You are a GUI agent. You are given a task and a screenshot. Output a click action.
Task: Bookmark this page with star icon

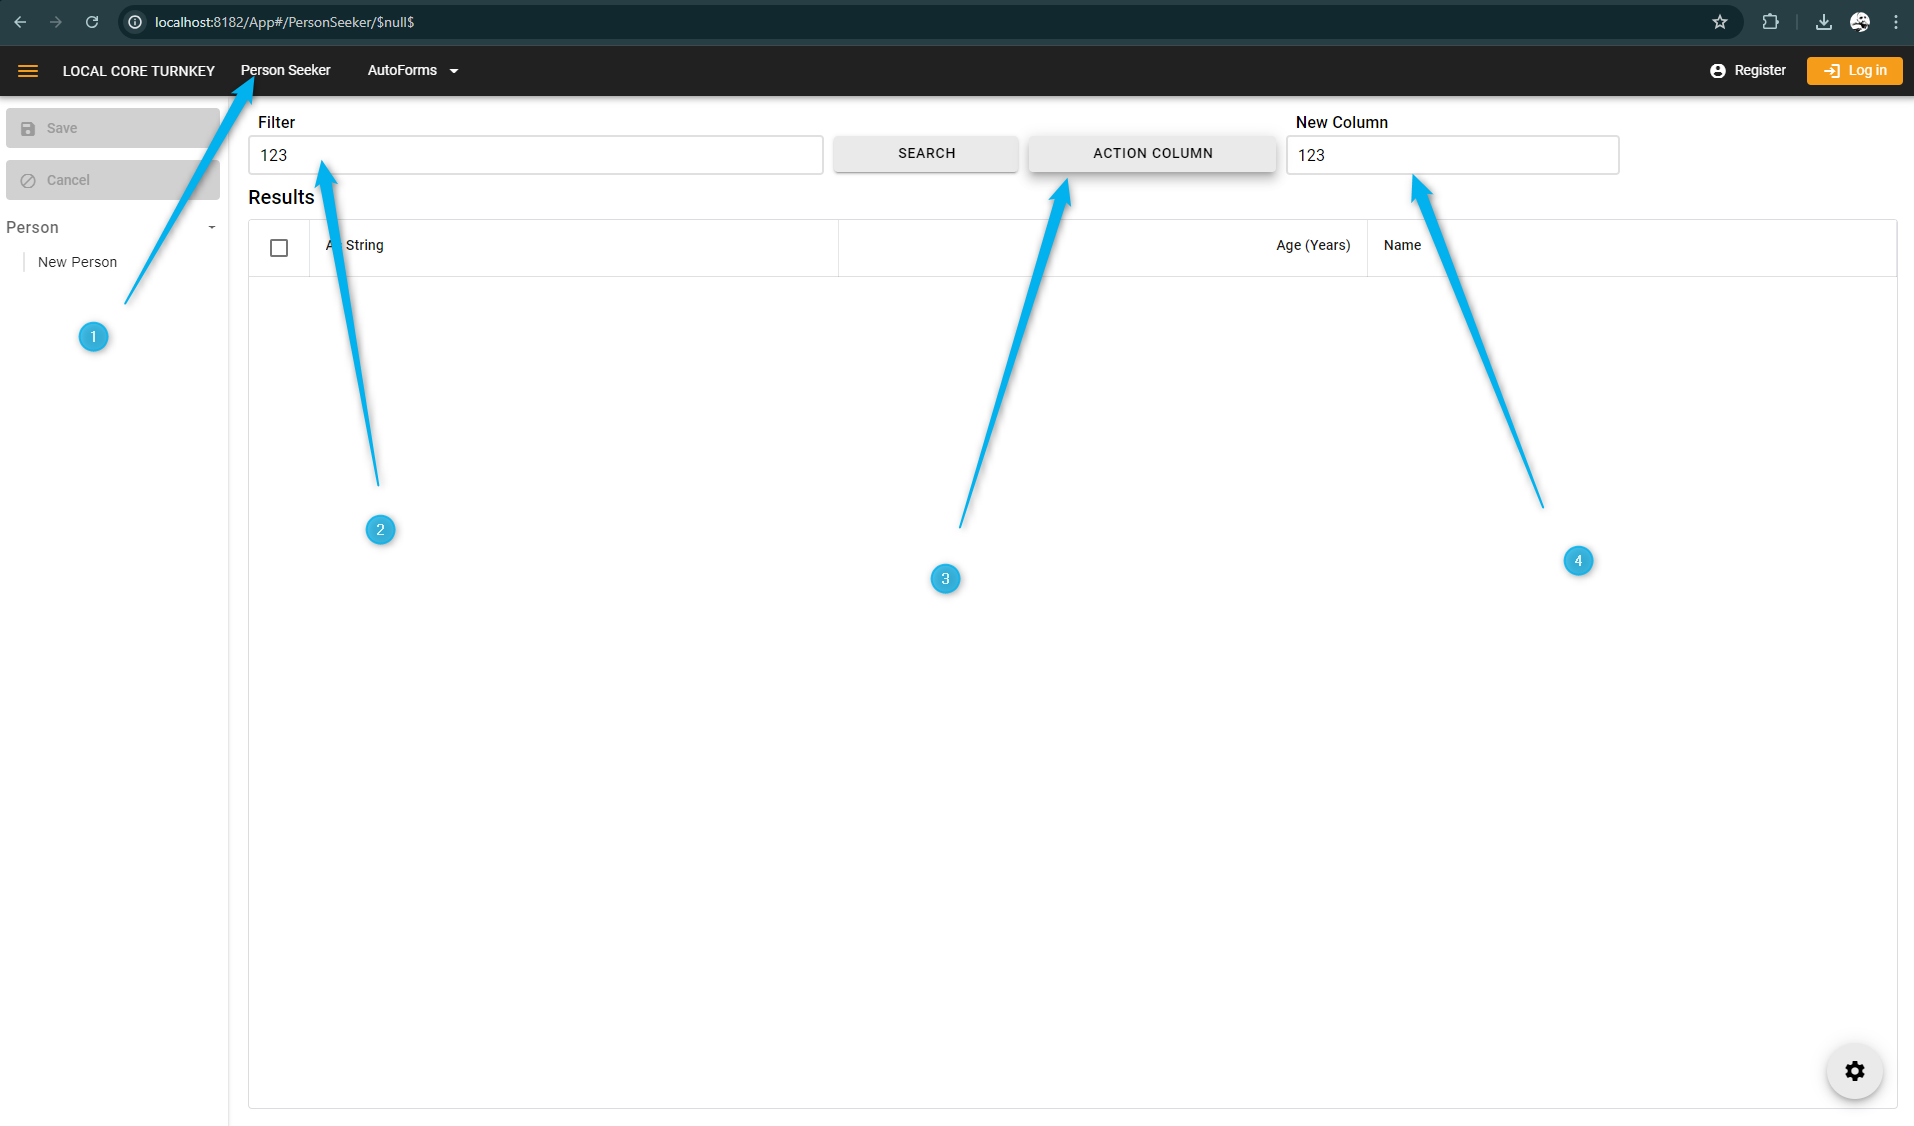tap(1719, 22)
